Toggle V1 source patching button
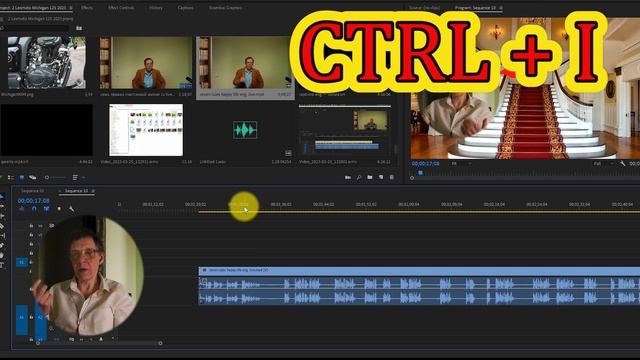The image size is (640, 360). 22,262
